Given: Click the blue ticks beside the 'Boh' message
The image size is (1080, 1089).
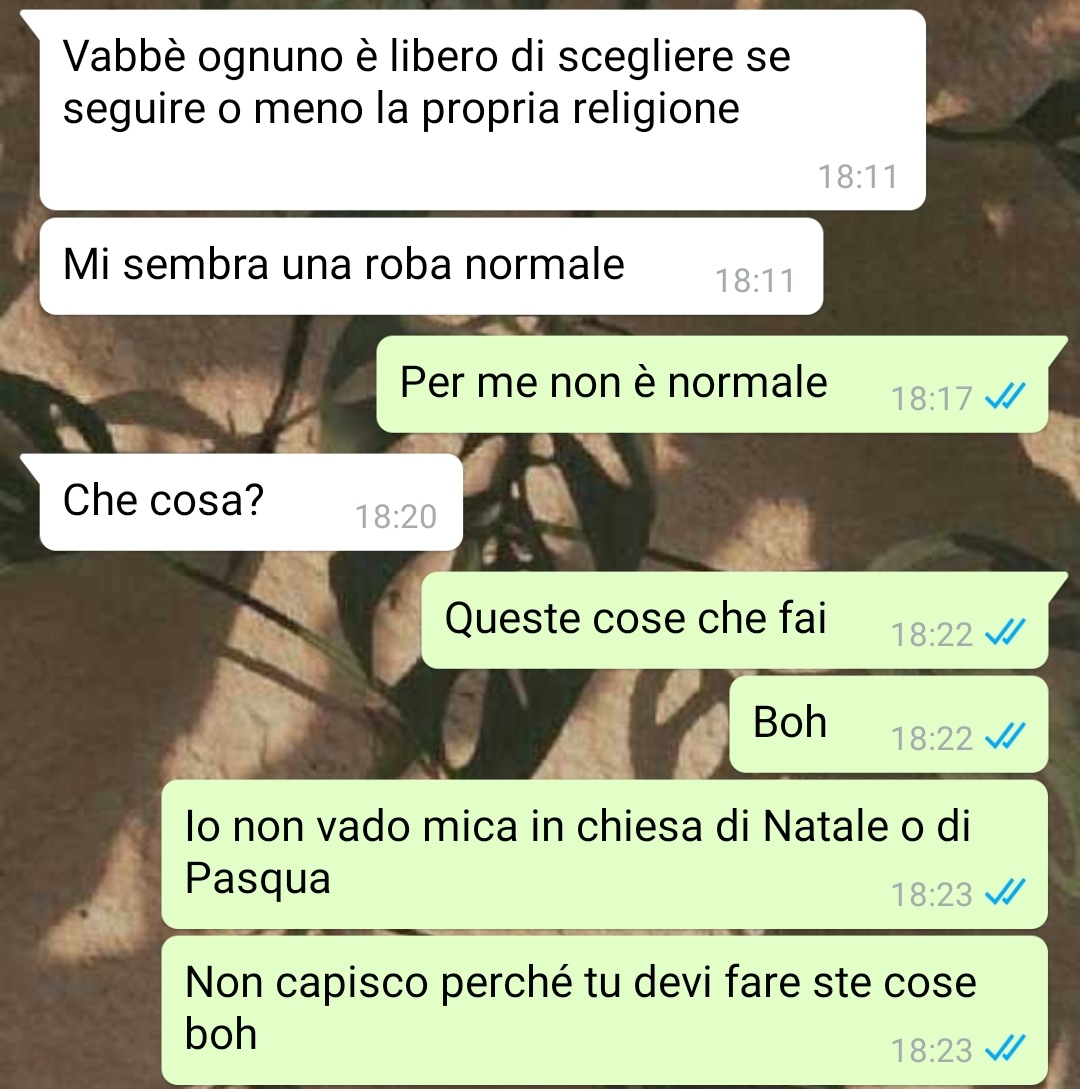Looking at the screenshot, I should 1005,738.
